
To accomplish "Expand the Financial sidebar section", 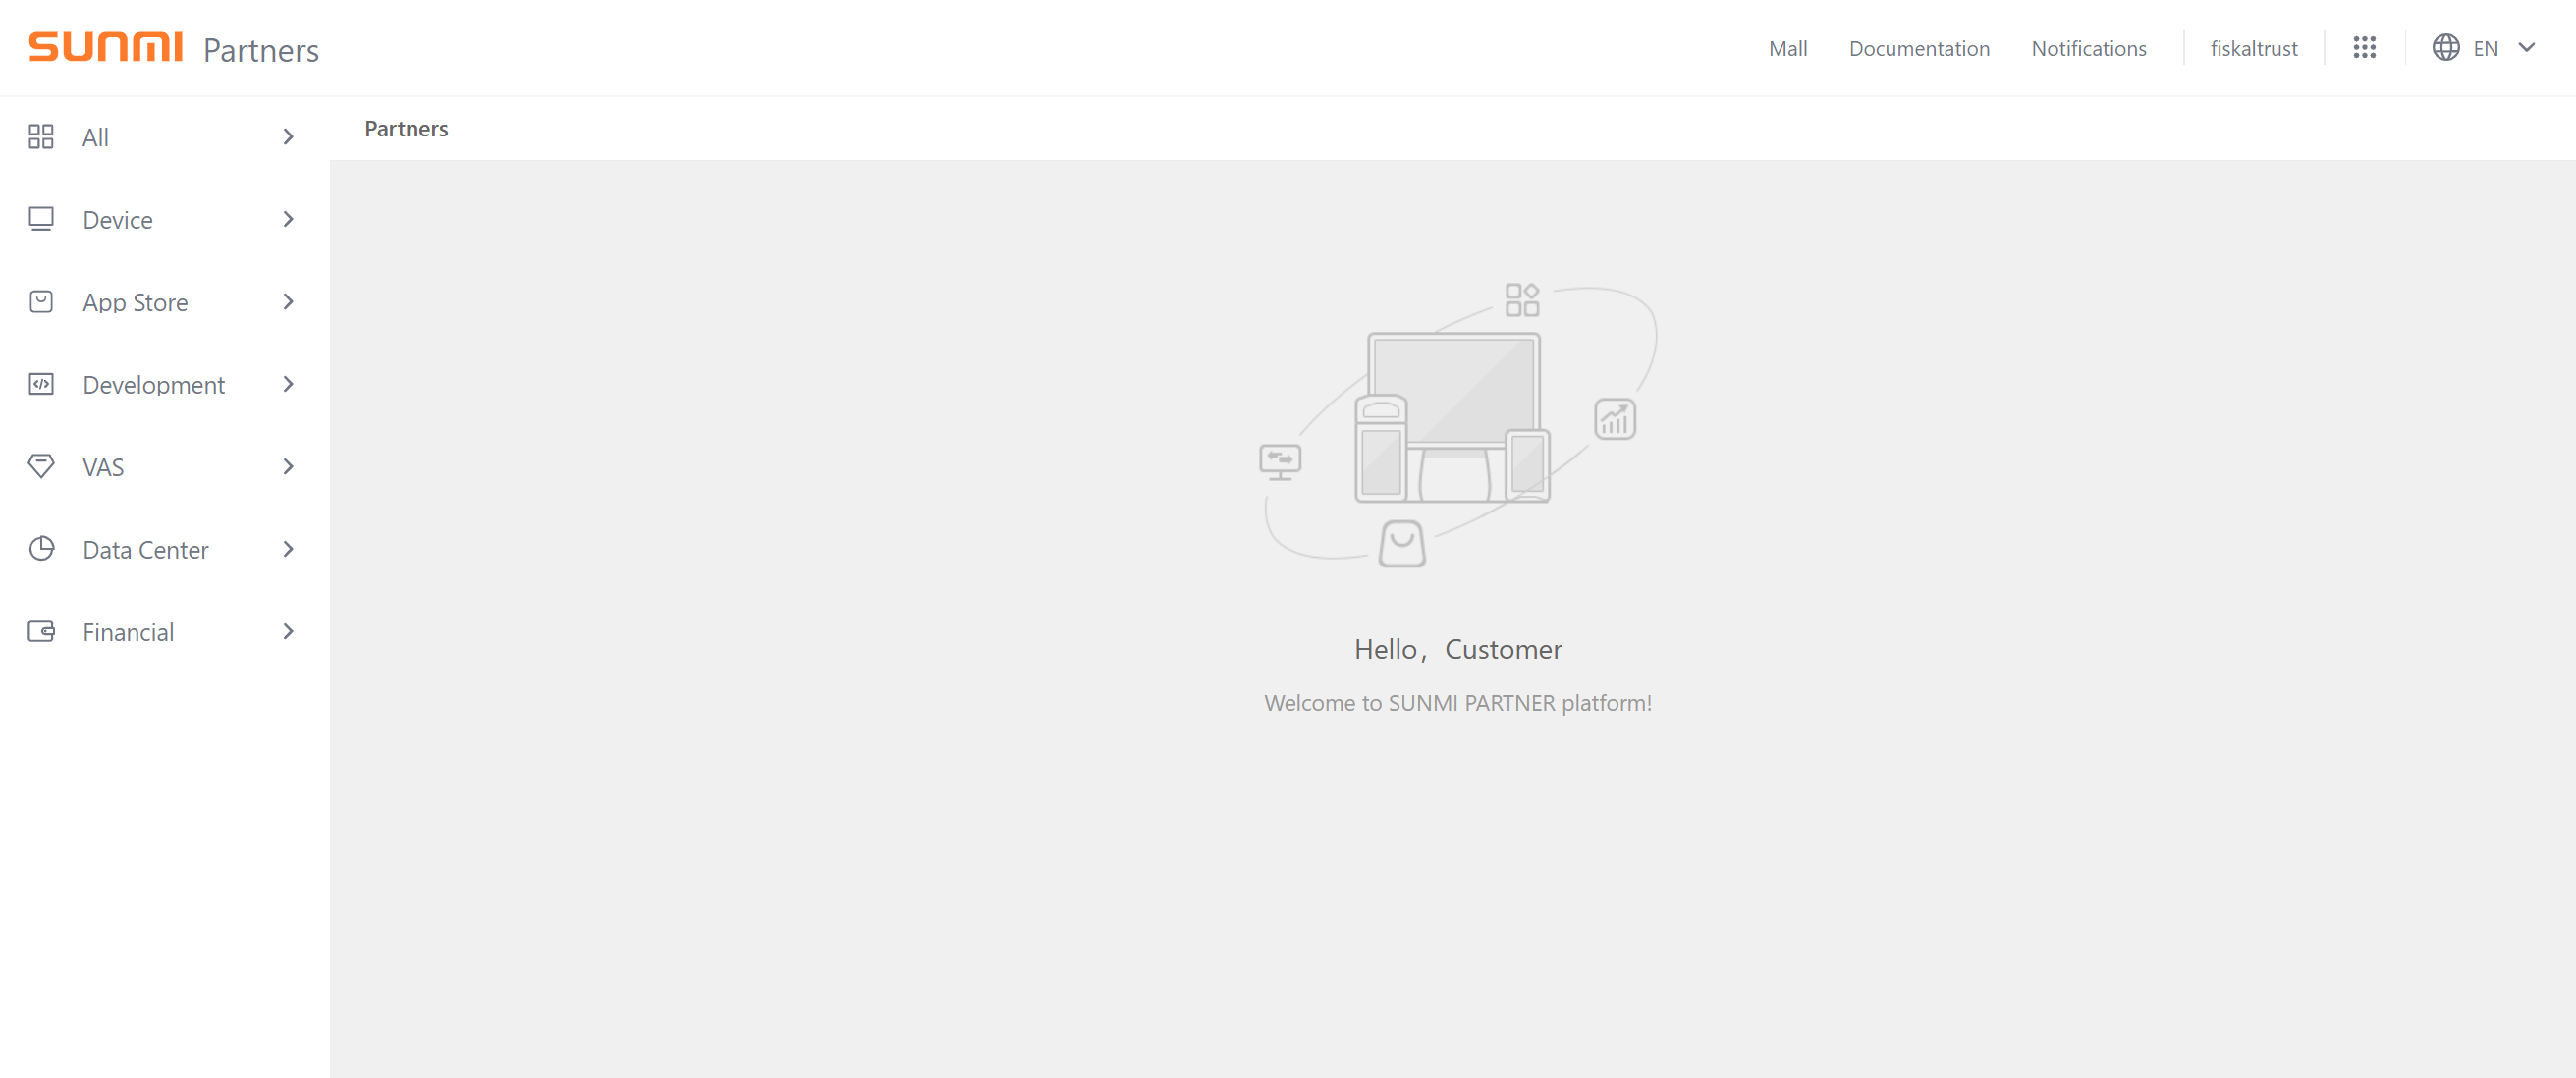I will pos(288,631).
